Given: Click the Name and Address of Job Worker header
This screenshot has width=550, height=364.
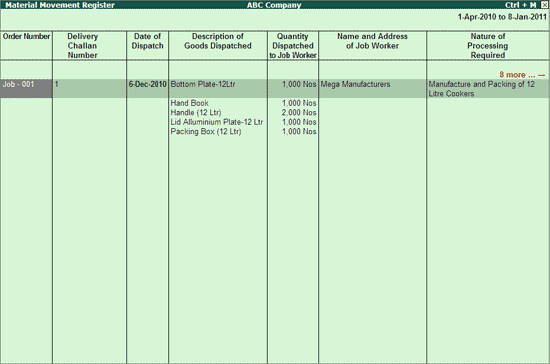Looking at the screenshot, I should (372, 41).
